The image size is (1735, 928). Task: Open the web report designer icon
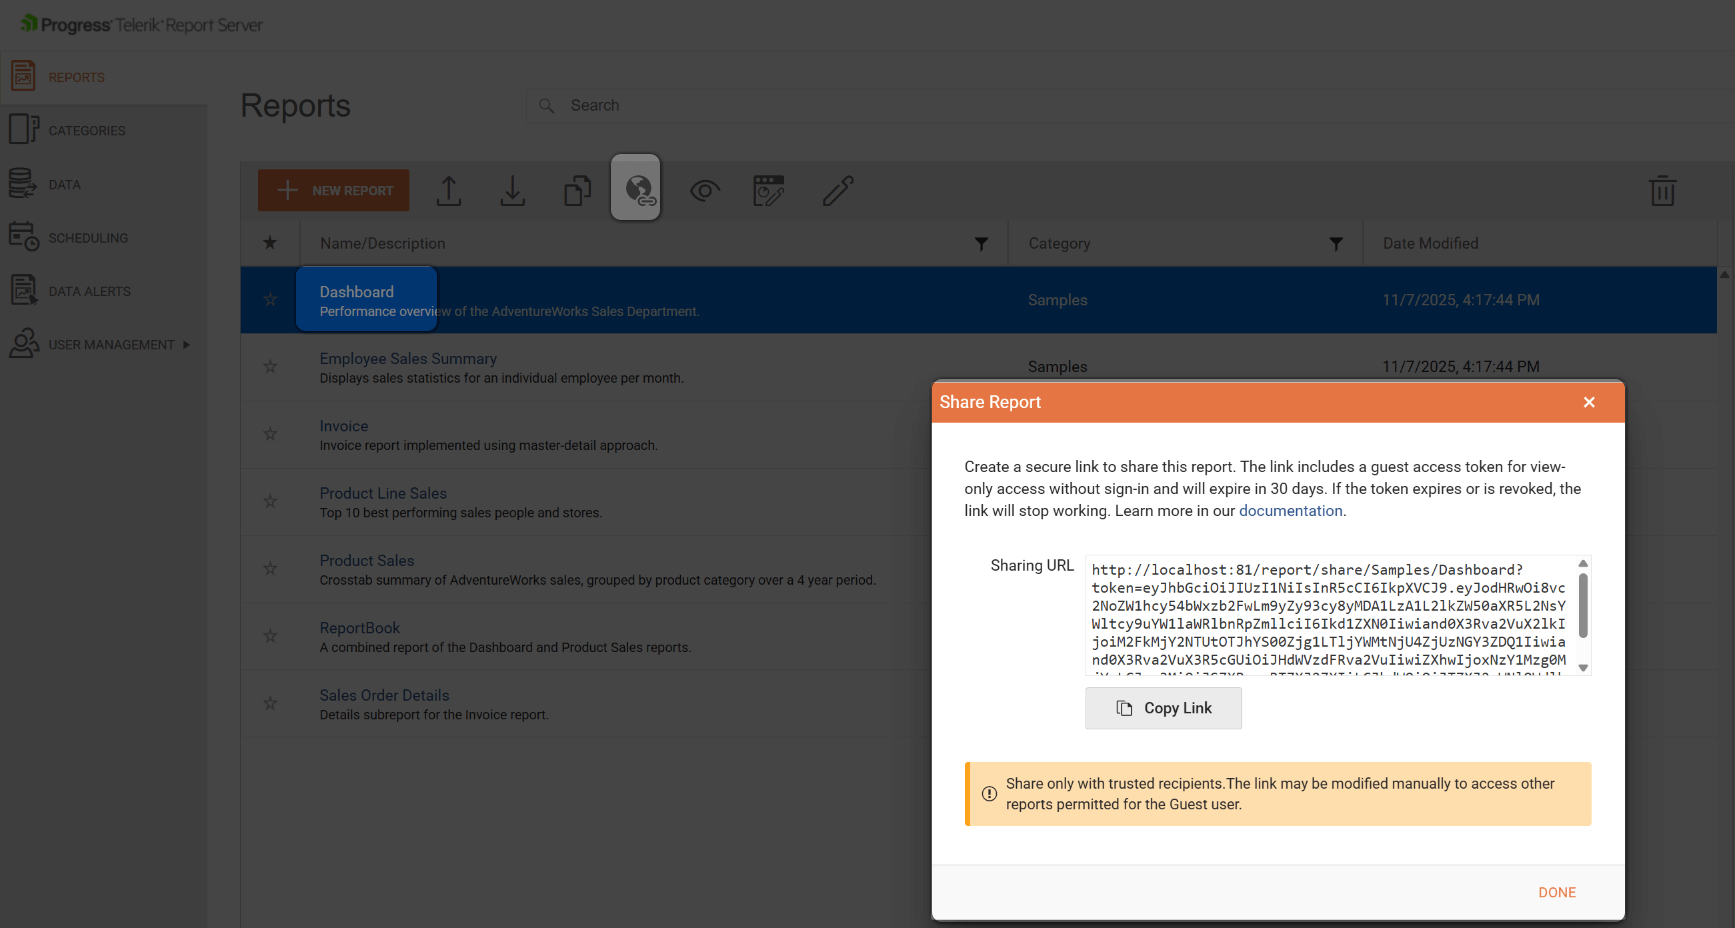point(769,190)
